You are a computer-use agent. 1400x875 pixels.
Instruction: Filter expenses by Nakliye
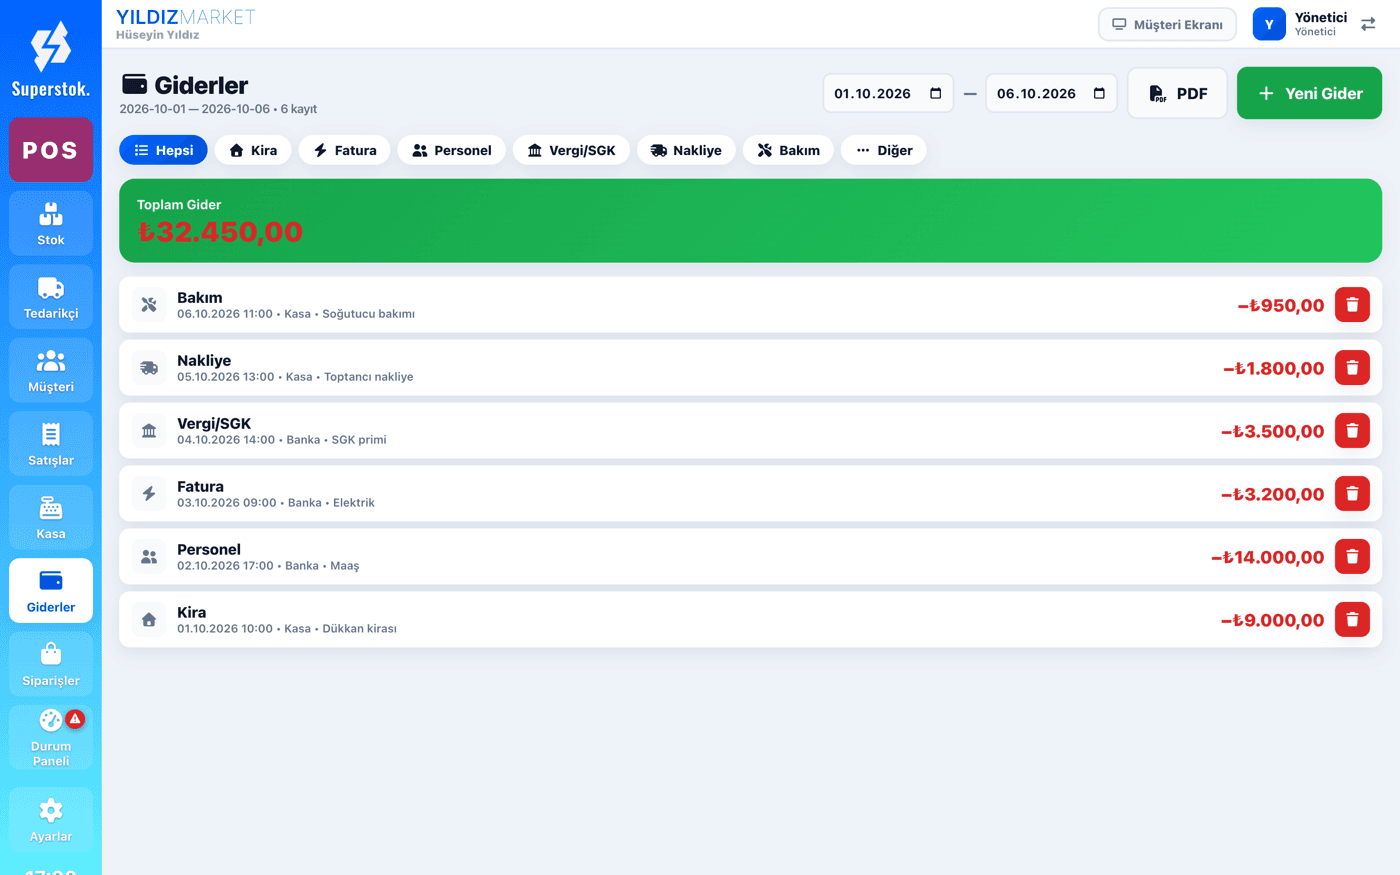coord(686,150)
